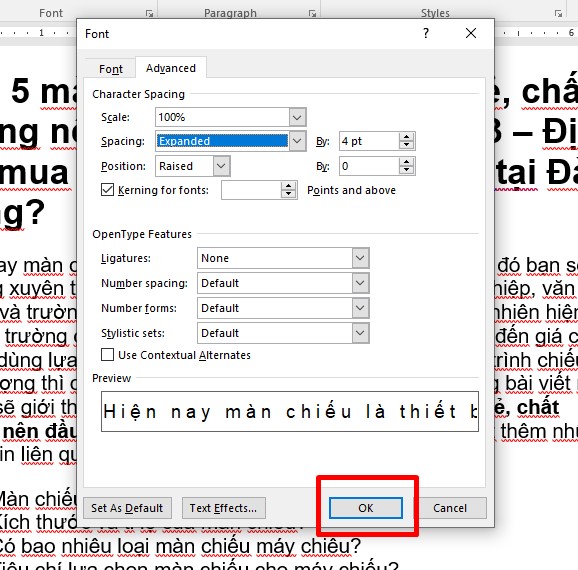Click the Help question mark icon

pyautogui.click(x=426, y=33)
